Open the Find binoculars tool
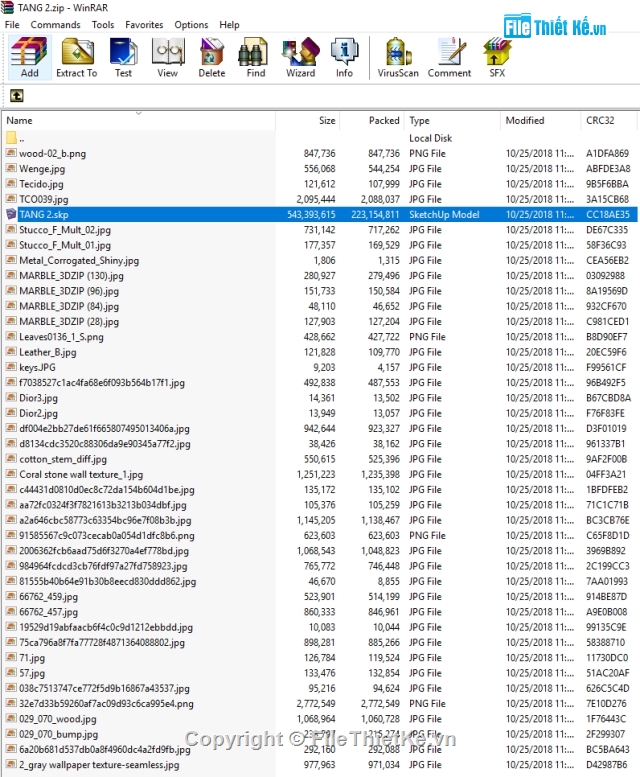This screenshot has width=640, height=777. 256,57
